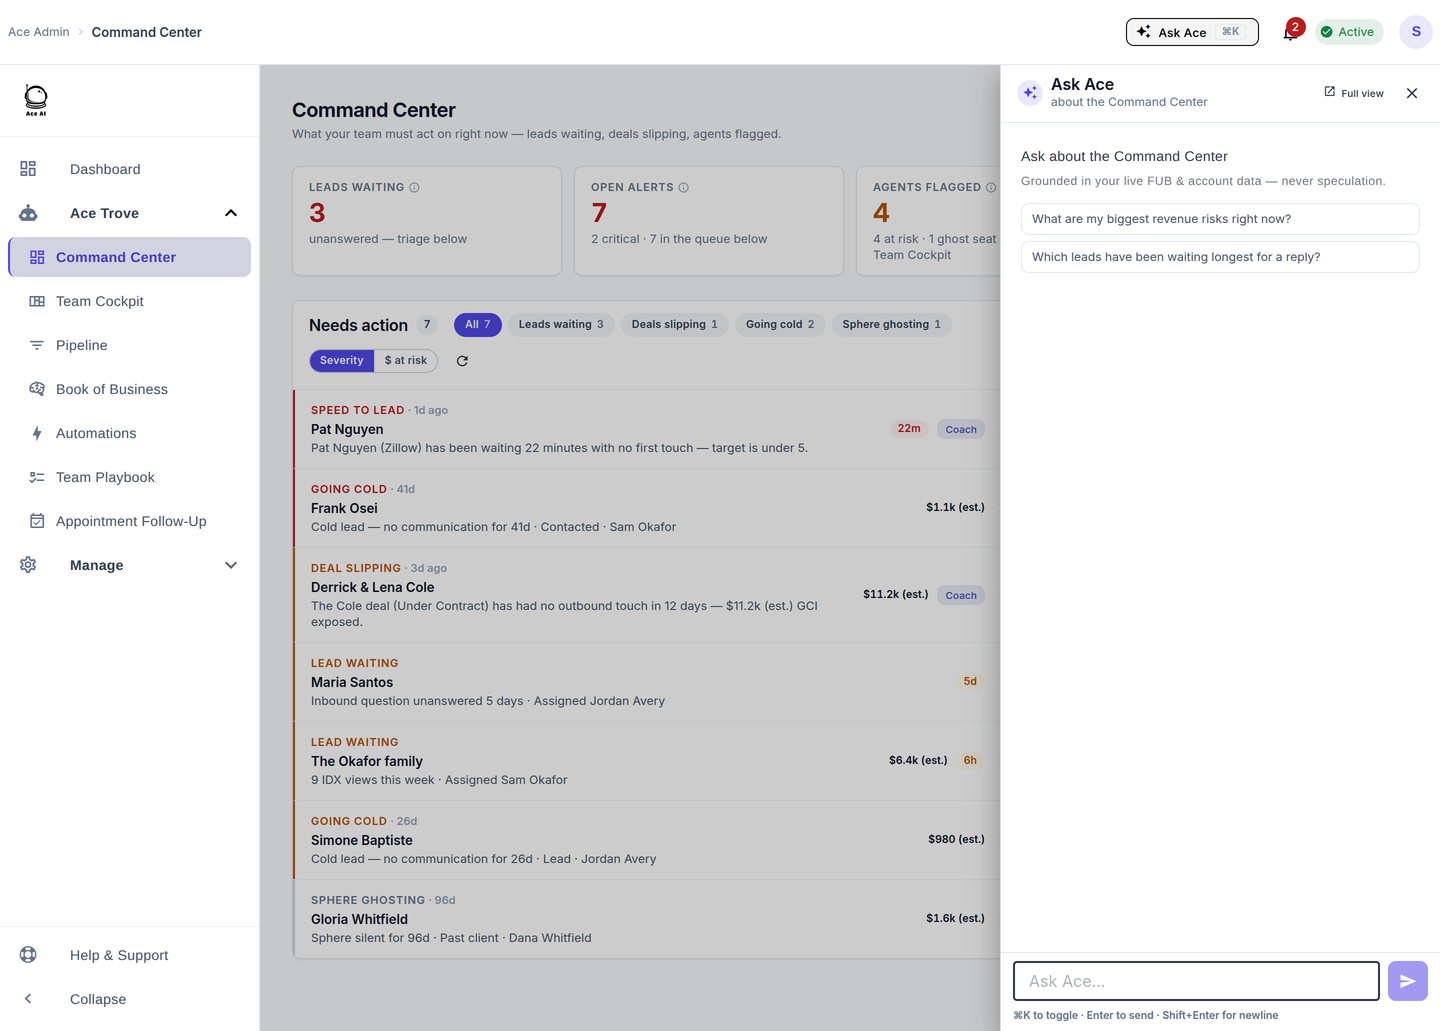Send the Ask Ace message

1408,981
